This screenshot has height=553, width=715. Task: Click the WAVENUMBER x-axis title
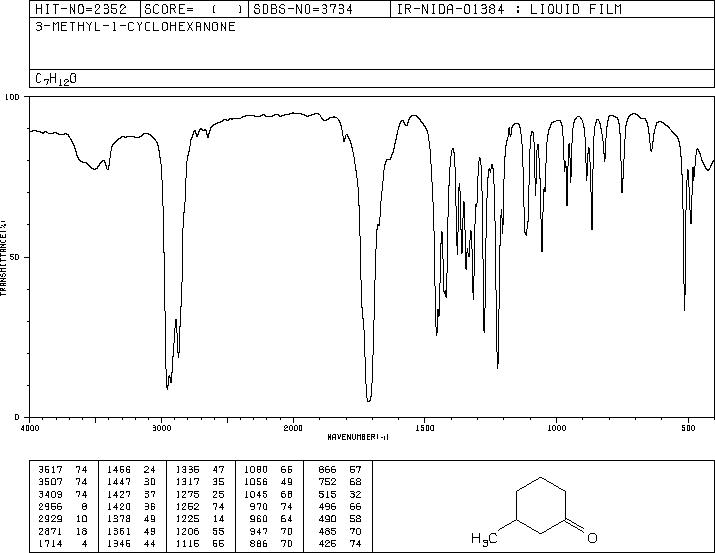pos(358,437)
